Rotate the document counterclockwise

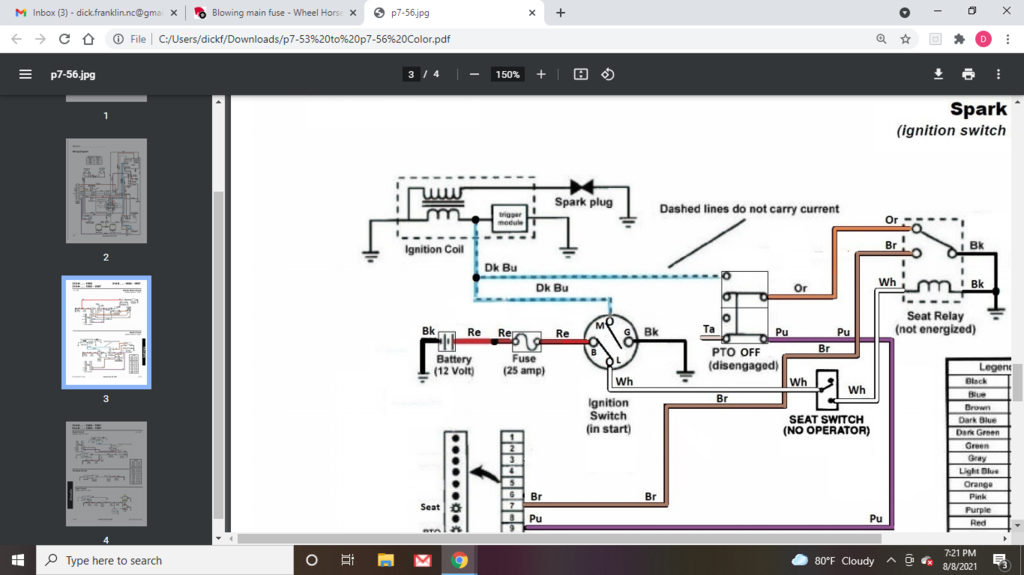click(x=607, y=75)
